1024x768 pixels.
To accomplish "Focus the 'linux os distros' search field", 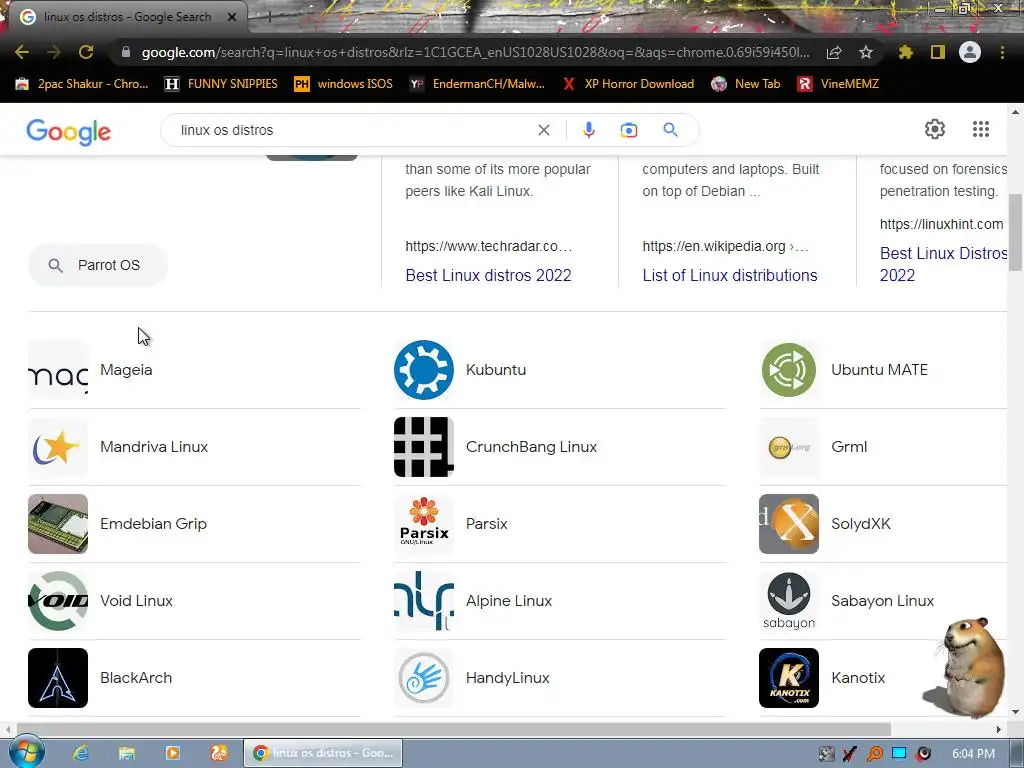I will (x=353, y=130).
